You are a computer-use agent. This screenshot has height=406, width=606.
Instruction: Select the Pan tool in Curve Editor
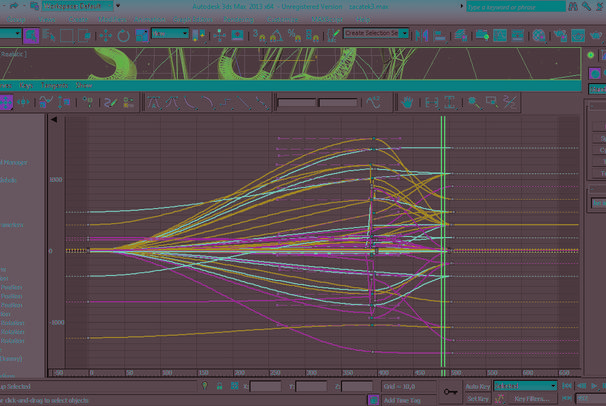click(x=409, y=102)
